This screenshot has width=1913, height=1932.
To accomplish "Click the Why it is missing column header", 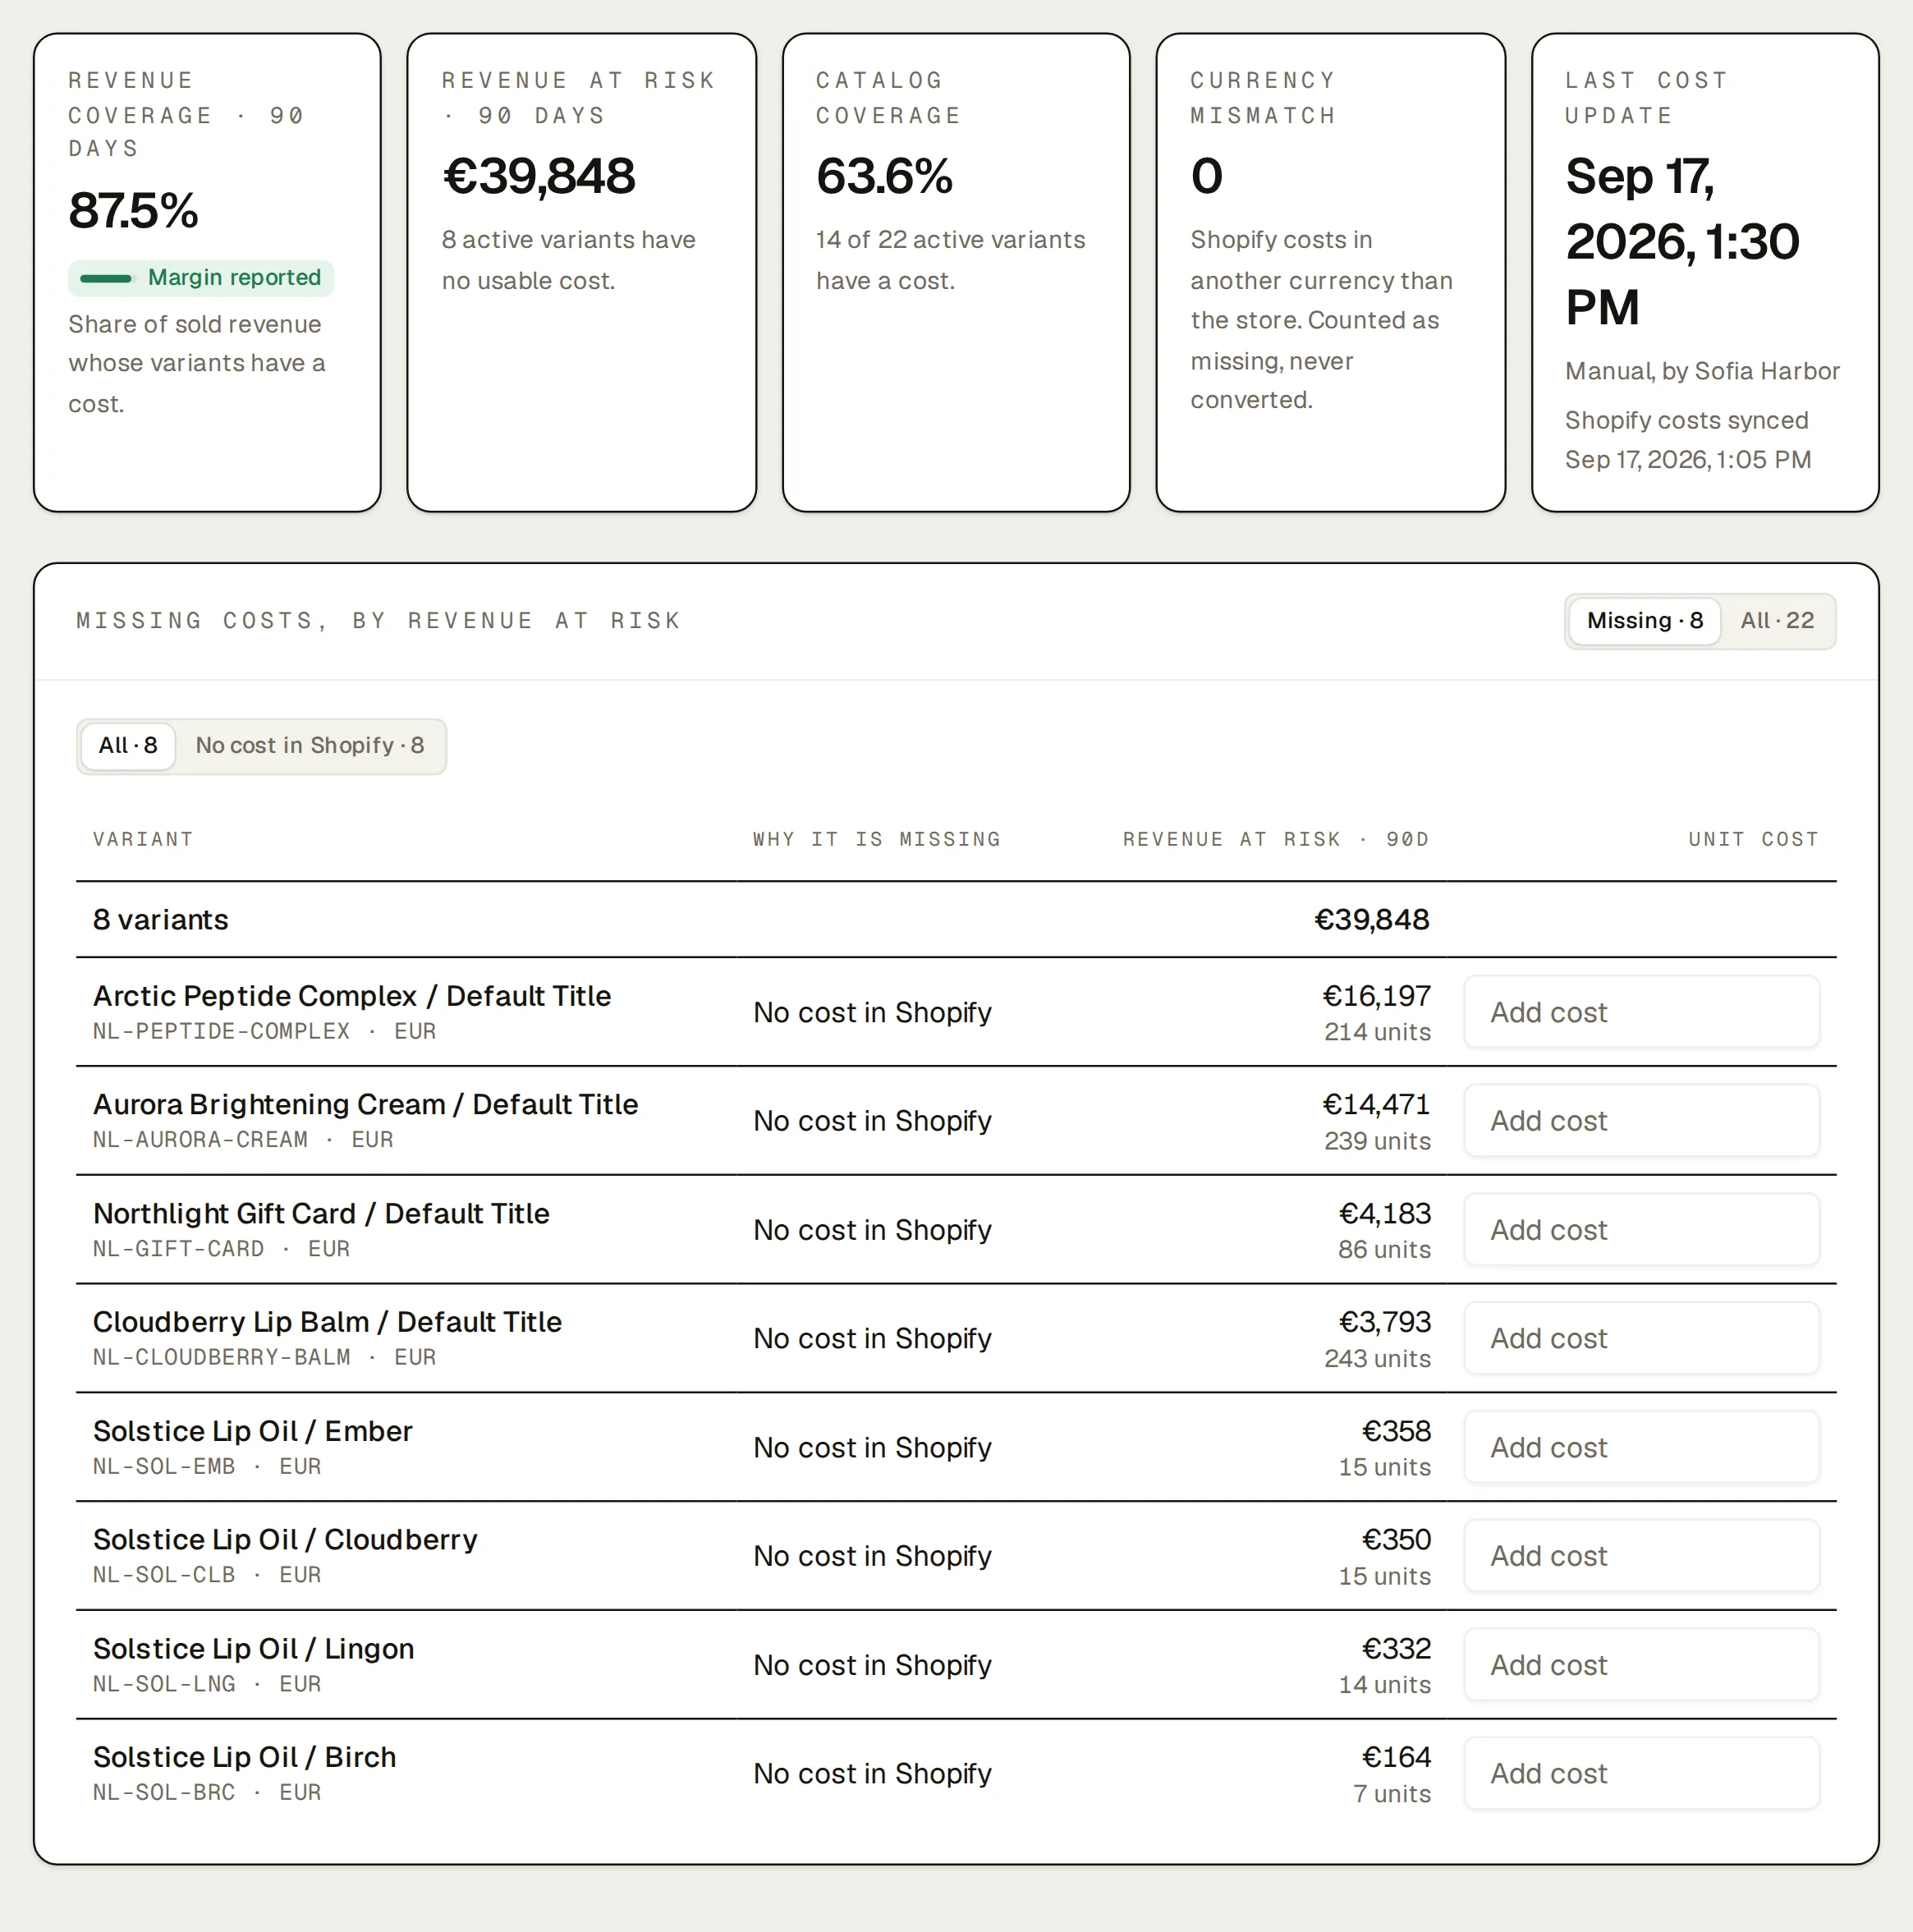I will pos(877,840).
